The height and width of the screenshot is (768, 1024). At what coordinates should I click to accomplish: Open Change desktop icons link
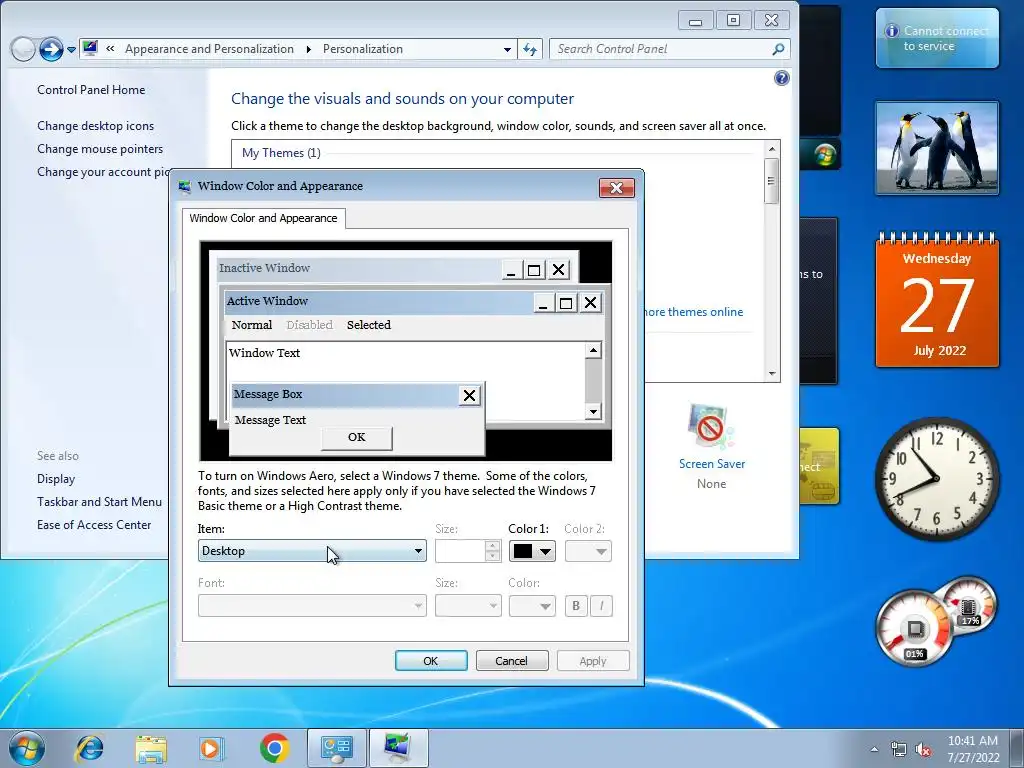[x=95, y=125]
